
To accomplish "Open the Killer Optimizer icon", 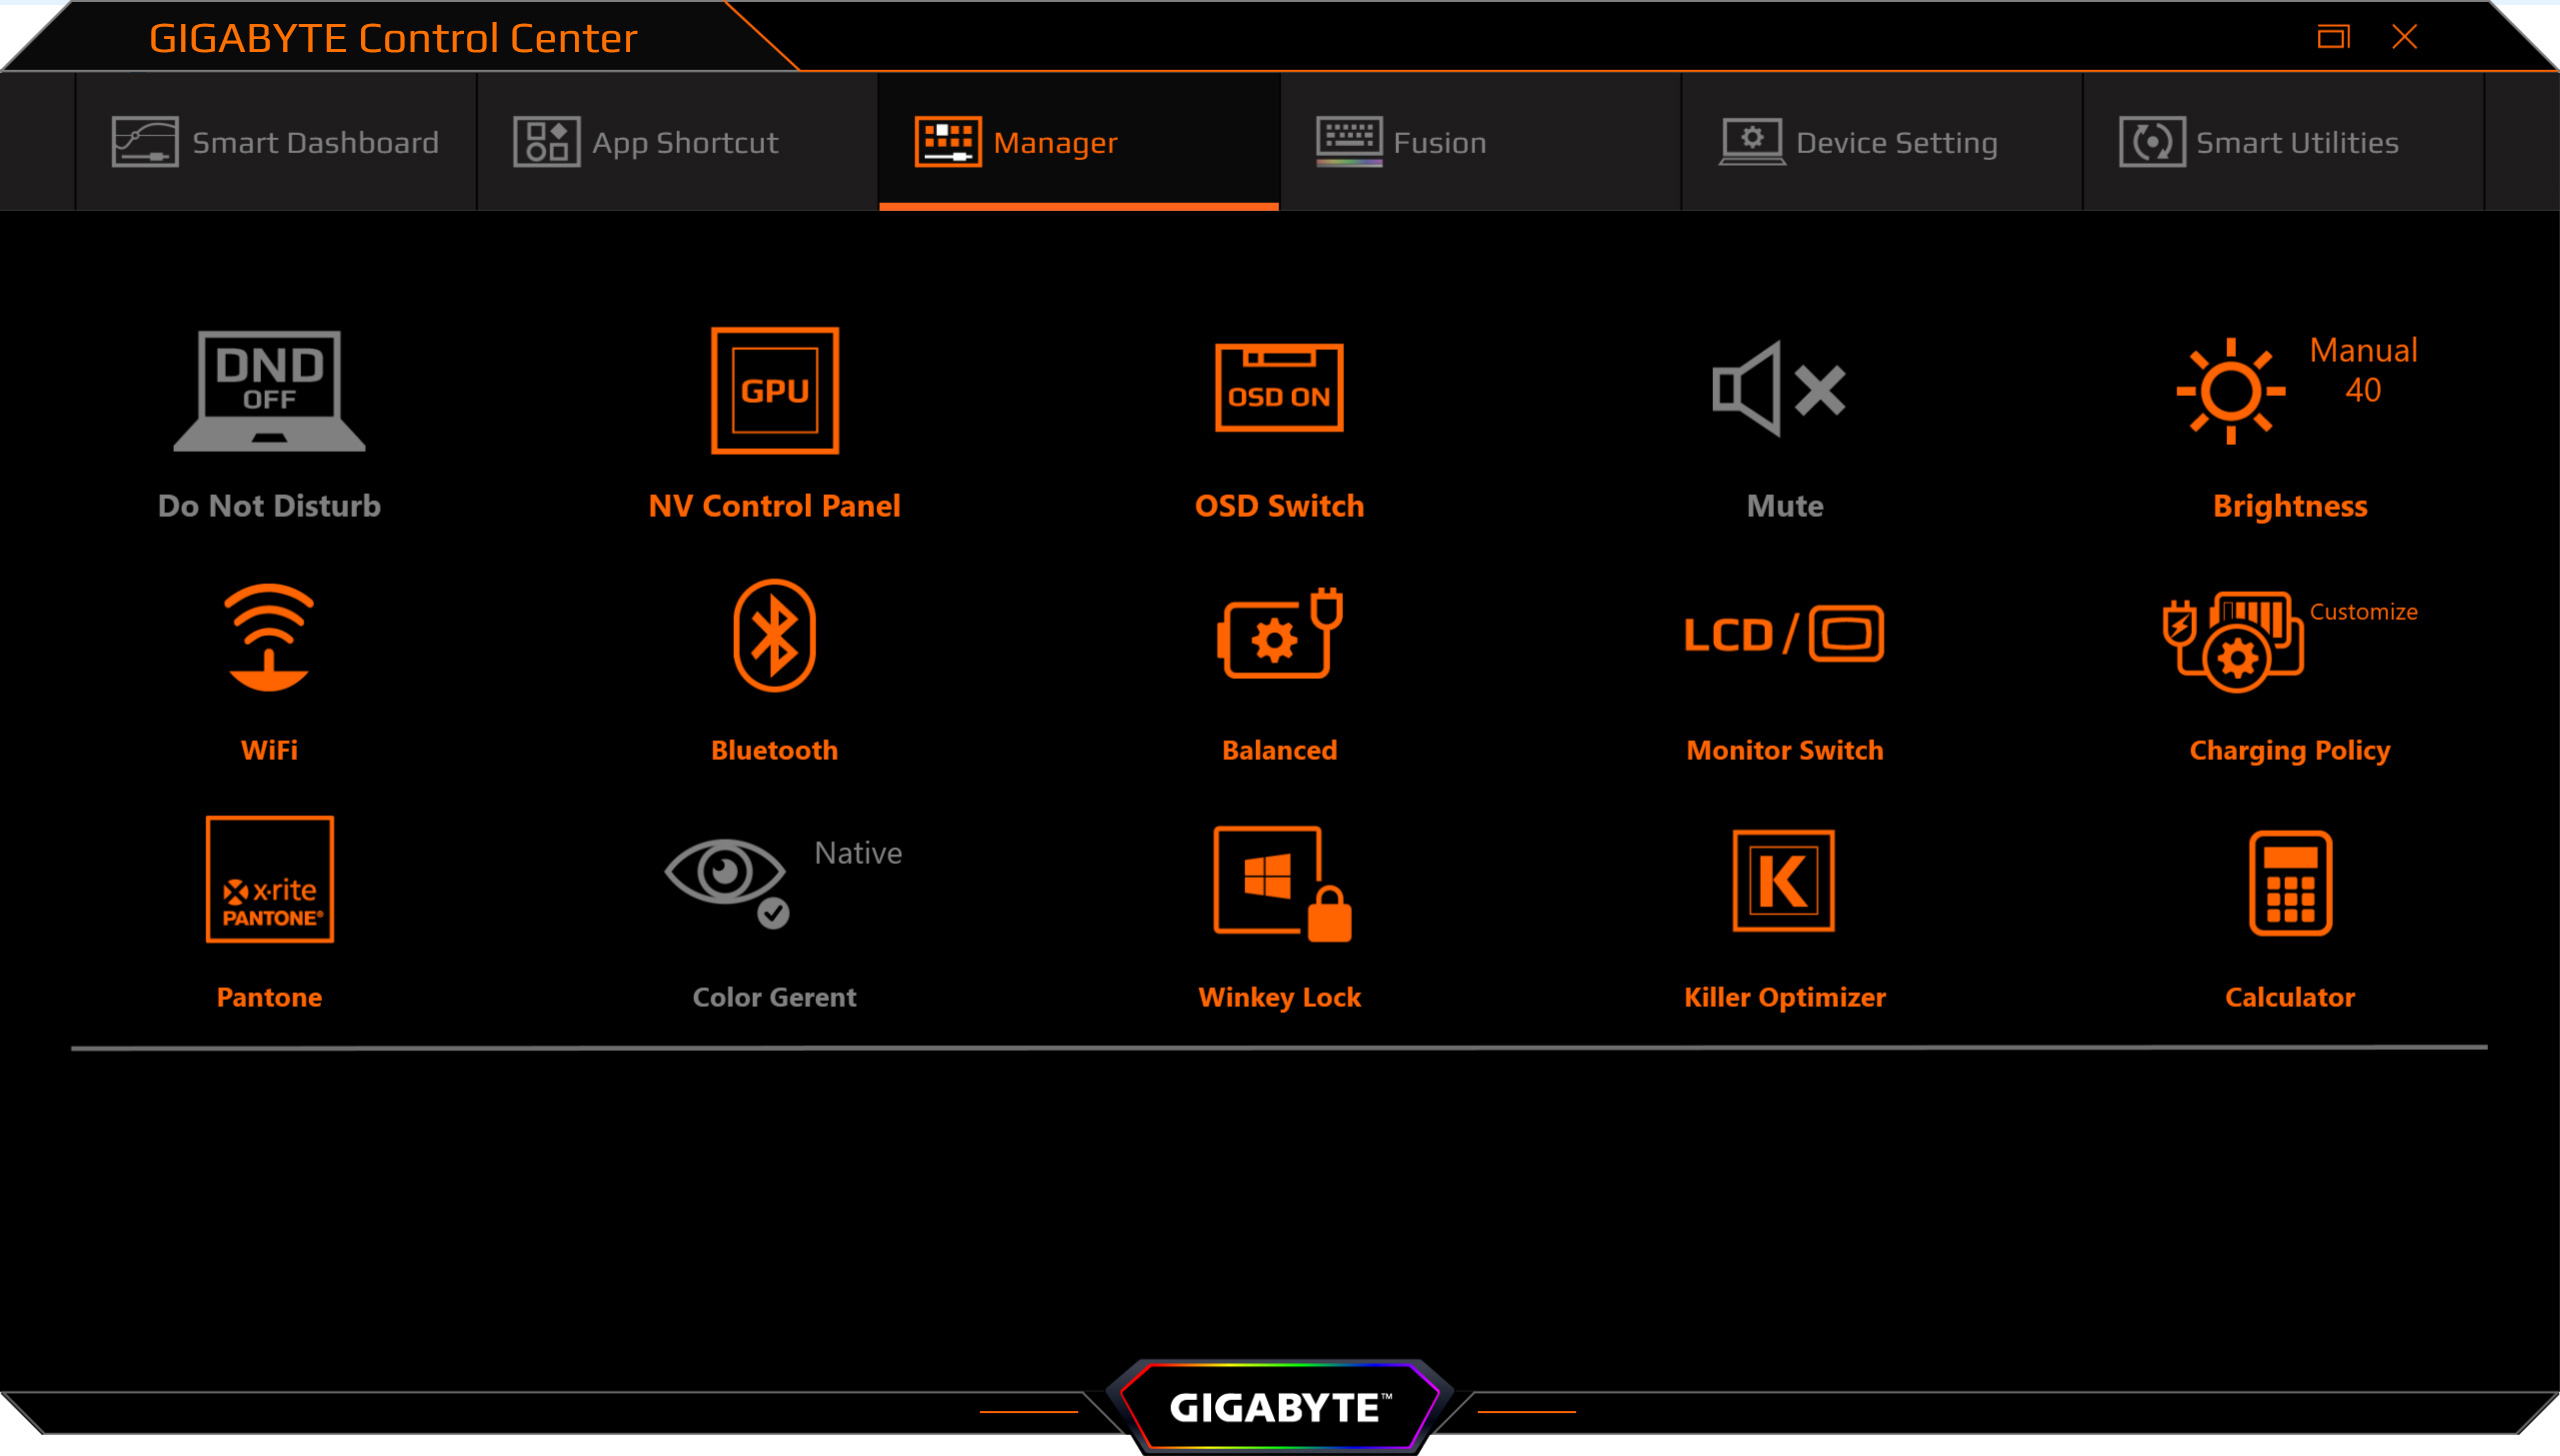I will click(x=1784, y=881).
